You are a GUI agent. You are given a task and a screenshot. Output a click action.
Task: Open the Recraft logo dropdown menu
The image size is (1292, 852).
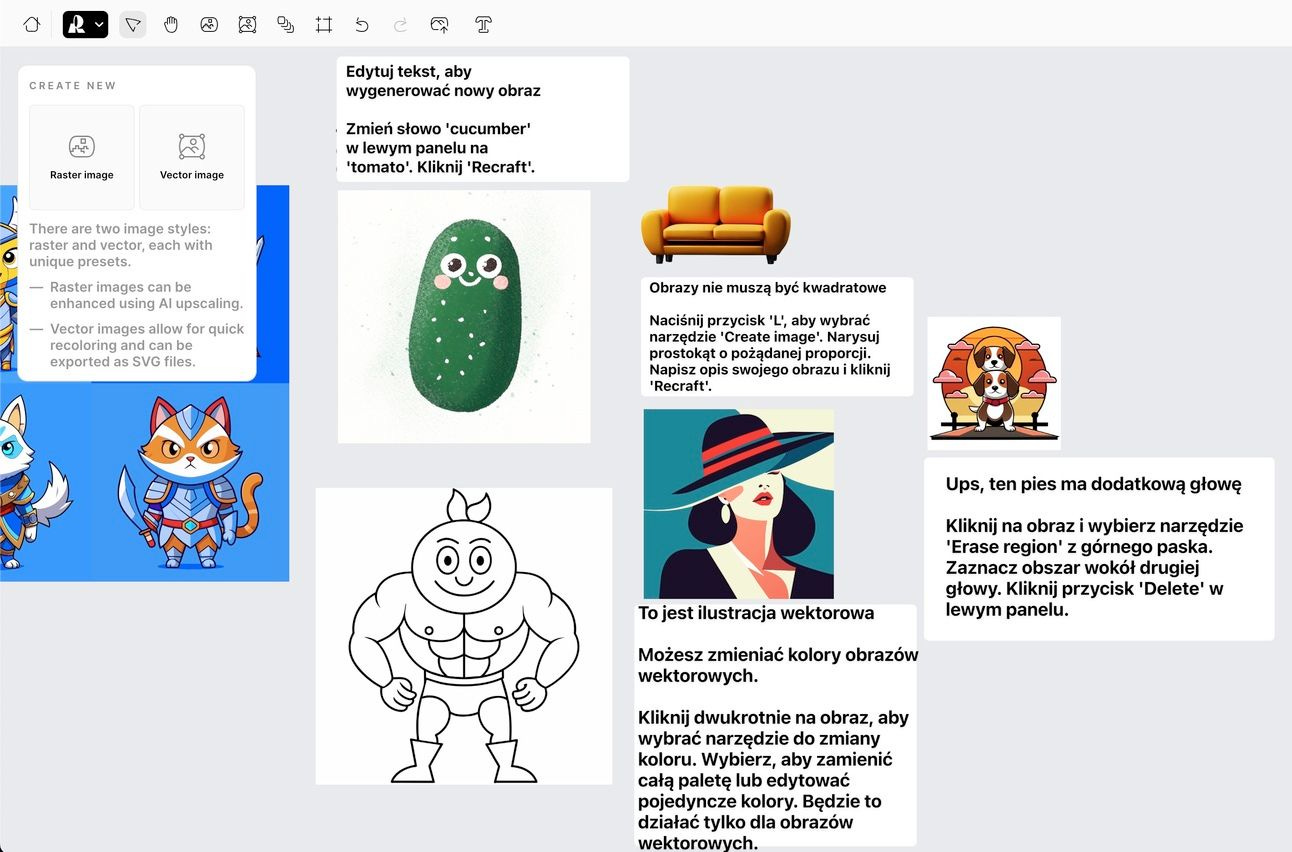pyautogui.click(x=85, y=24)
